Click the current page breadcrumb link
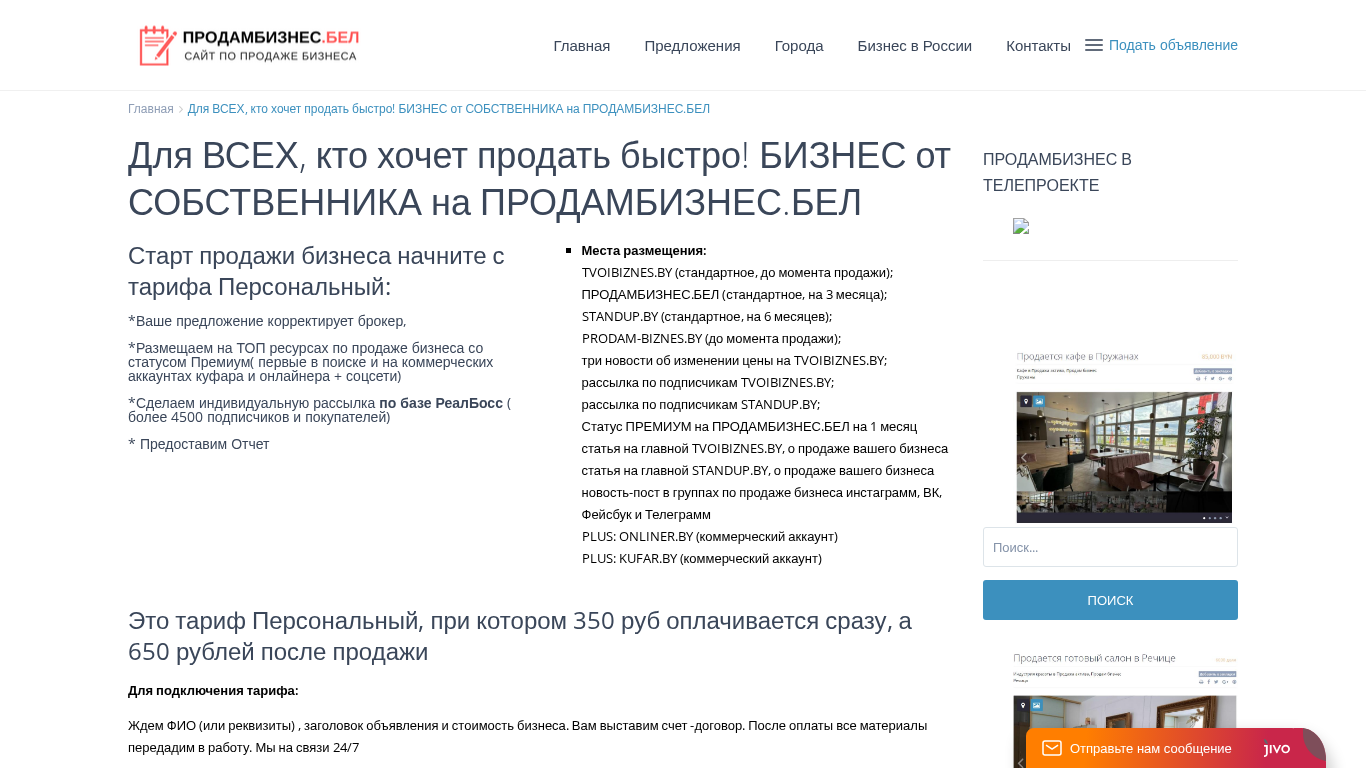1366x768 pixels. 449,109
